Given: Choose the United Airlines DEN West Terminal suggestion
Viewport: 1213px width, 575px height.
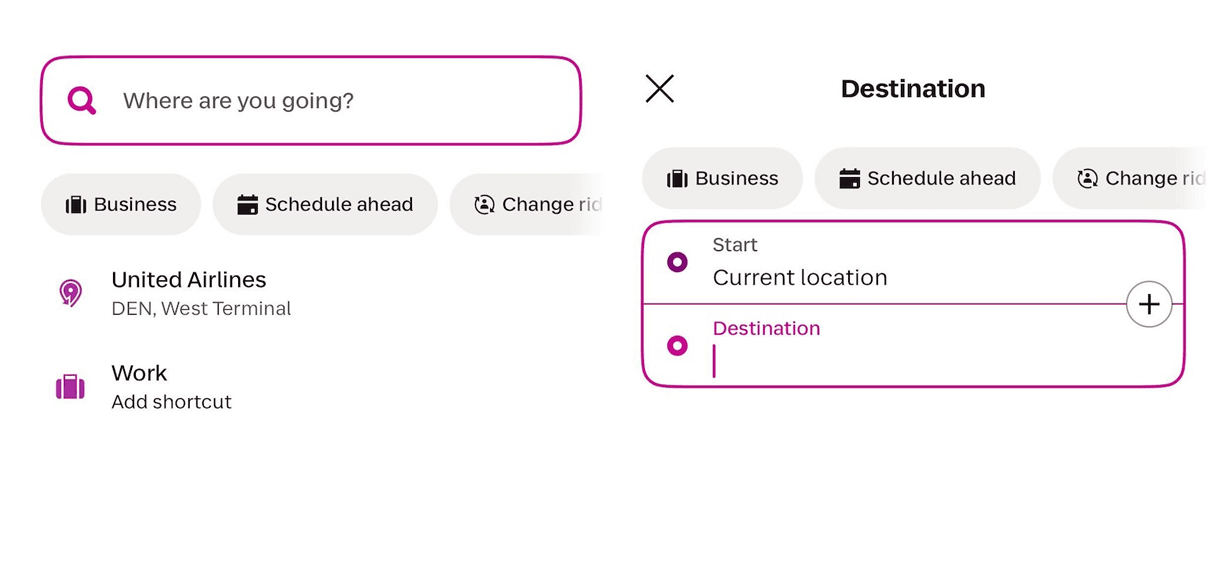Looking at the screenshot, I should coord(200,293).
